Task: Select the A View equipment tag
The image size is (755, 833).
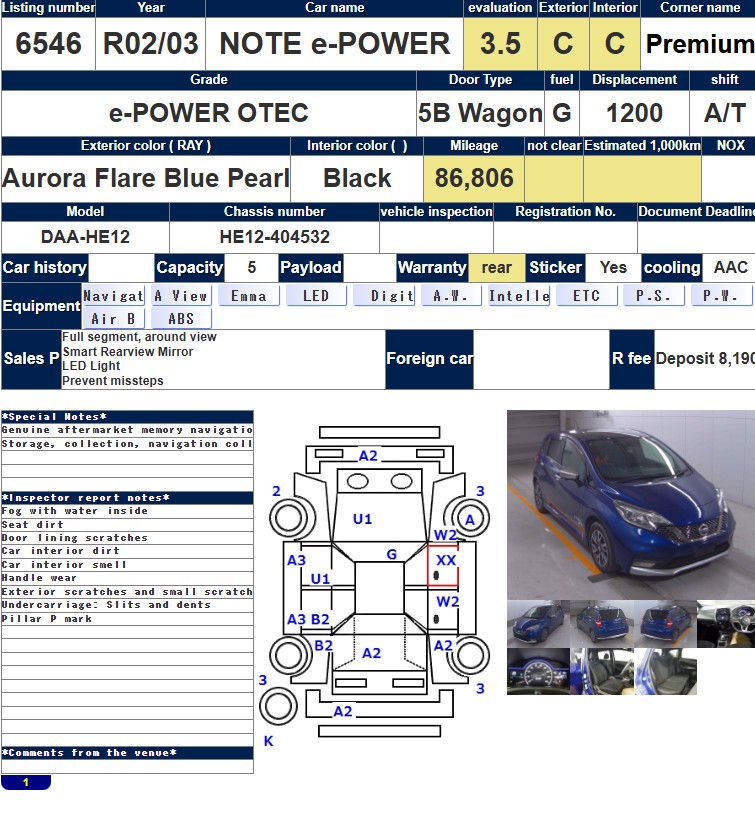Action: 181,295
